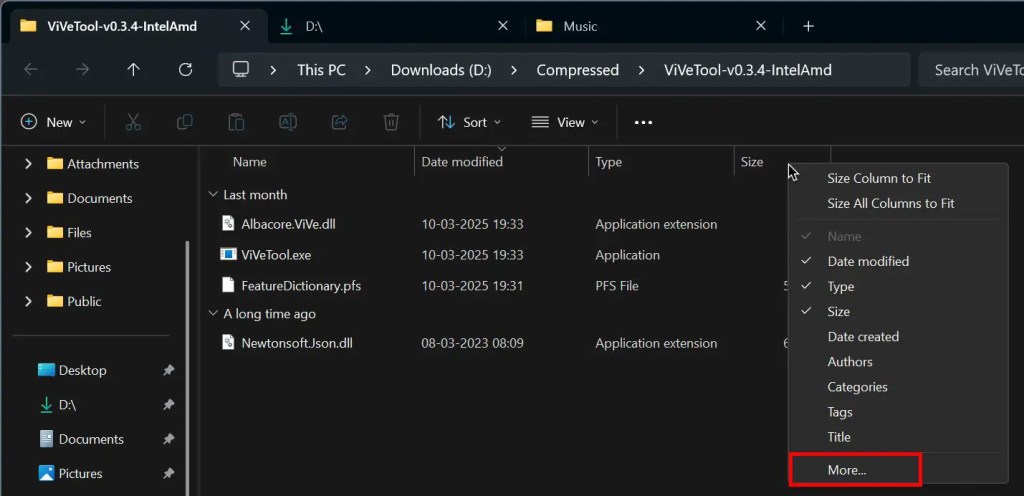Click Downloads (D:) breadcrumb

tap(441, 70)
